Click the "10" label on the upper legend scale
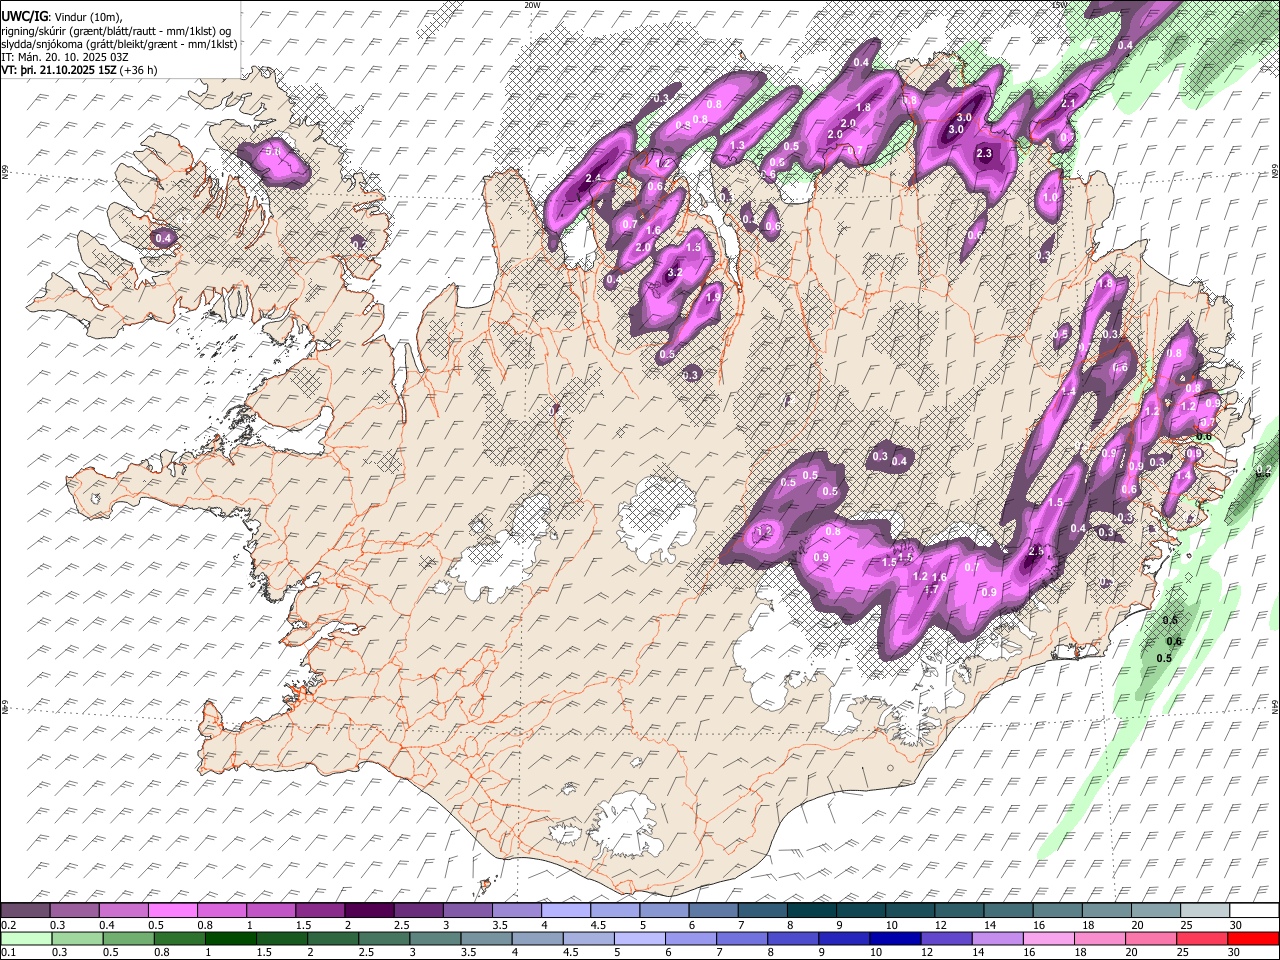Image resolution: width=1280 pixels, height=960 pixels. tap(891, 925)
